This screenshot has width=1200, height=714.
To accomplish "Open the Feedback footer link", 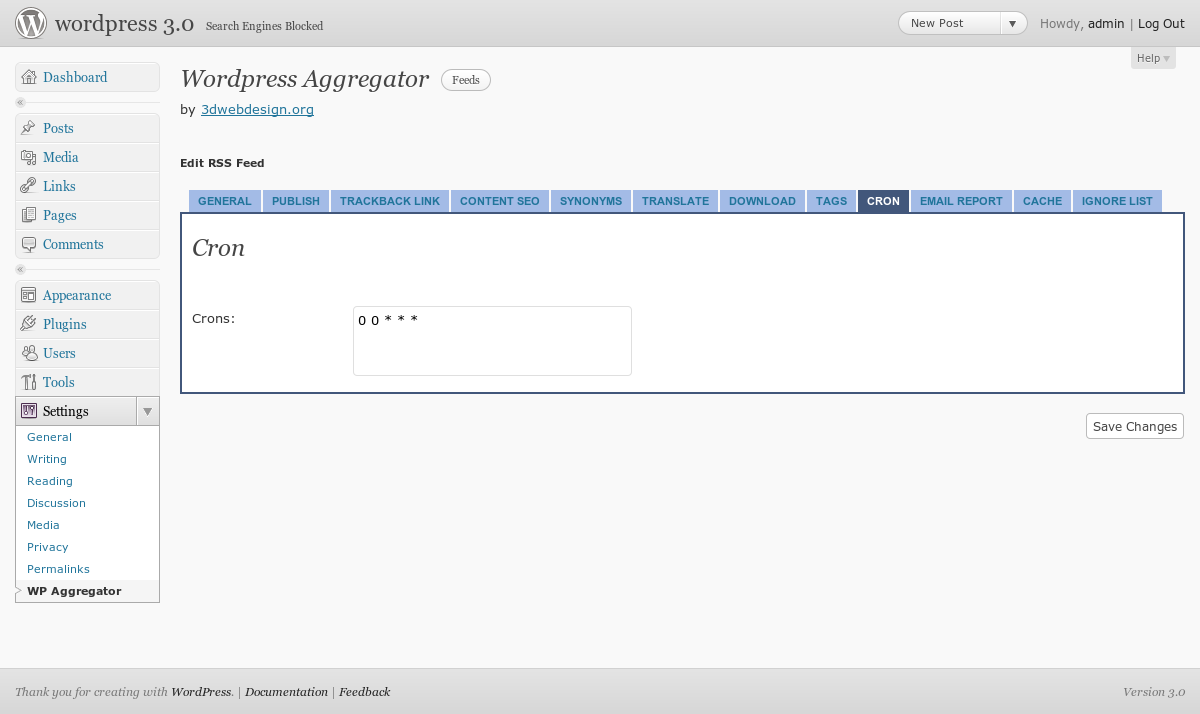I will coord(364,692).
